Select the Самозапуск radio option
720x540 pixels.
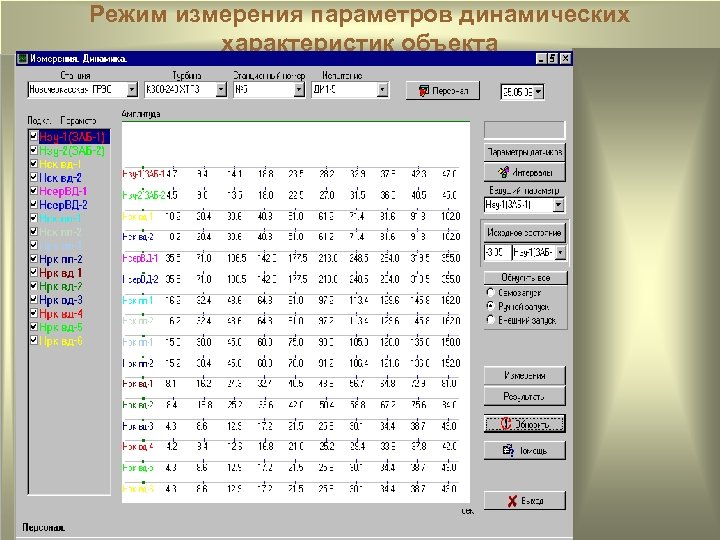490,292
